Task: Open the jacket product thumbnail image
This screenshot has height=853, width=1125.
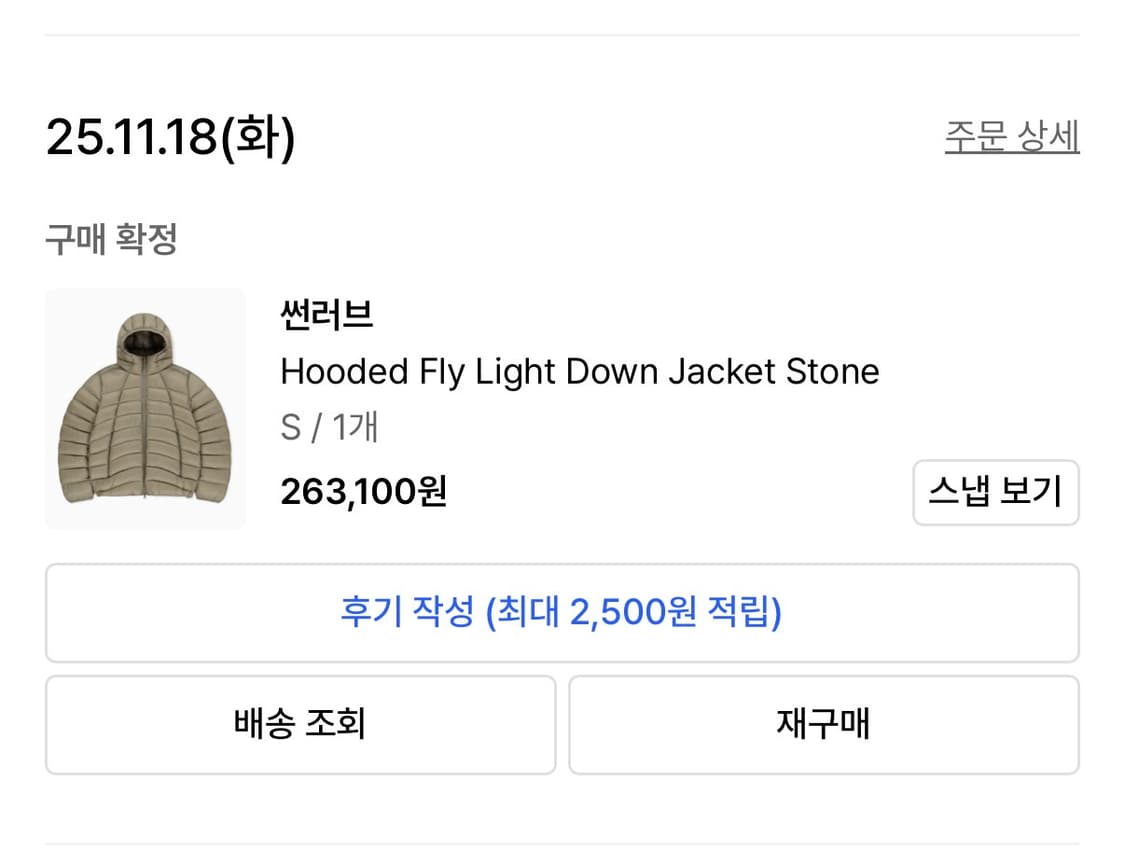Action: point(144,407)
